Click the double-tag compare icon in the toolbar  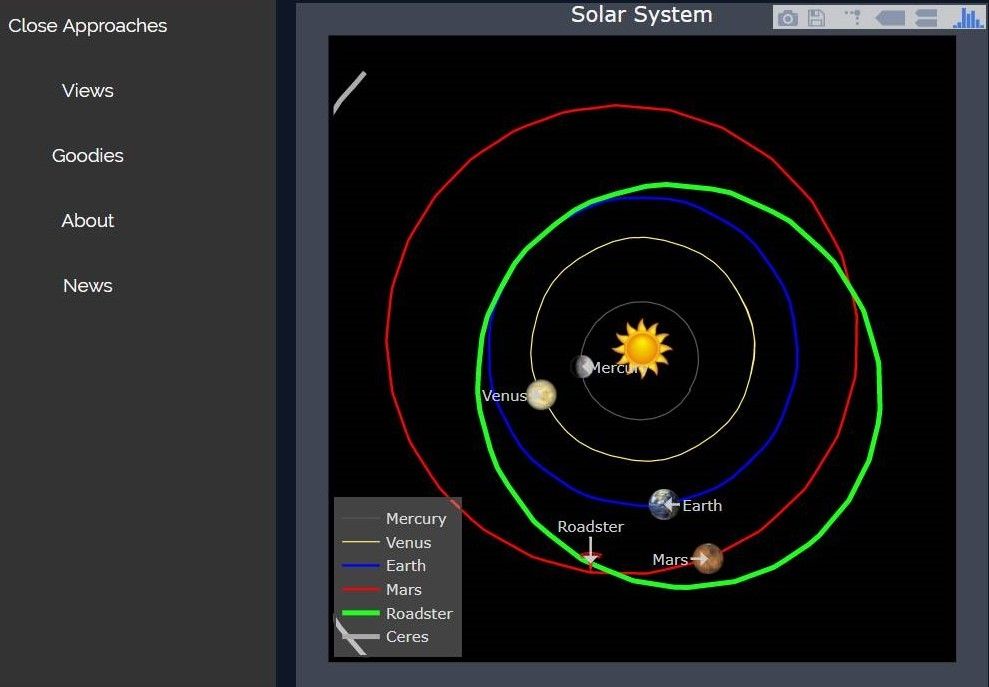[x=925, y=17]
